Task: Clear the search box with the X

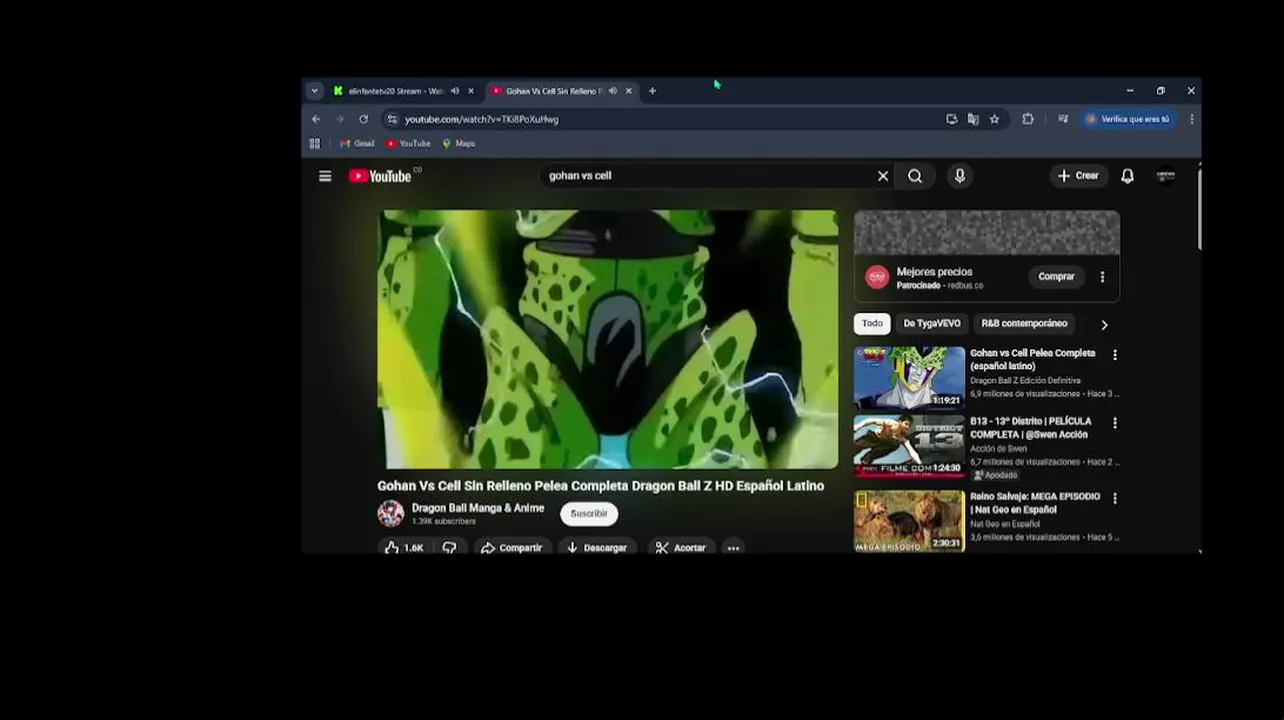Action: coord(883,176)
